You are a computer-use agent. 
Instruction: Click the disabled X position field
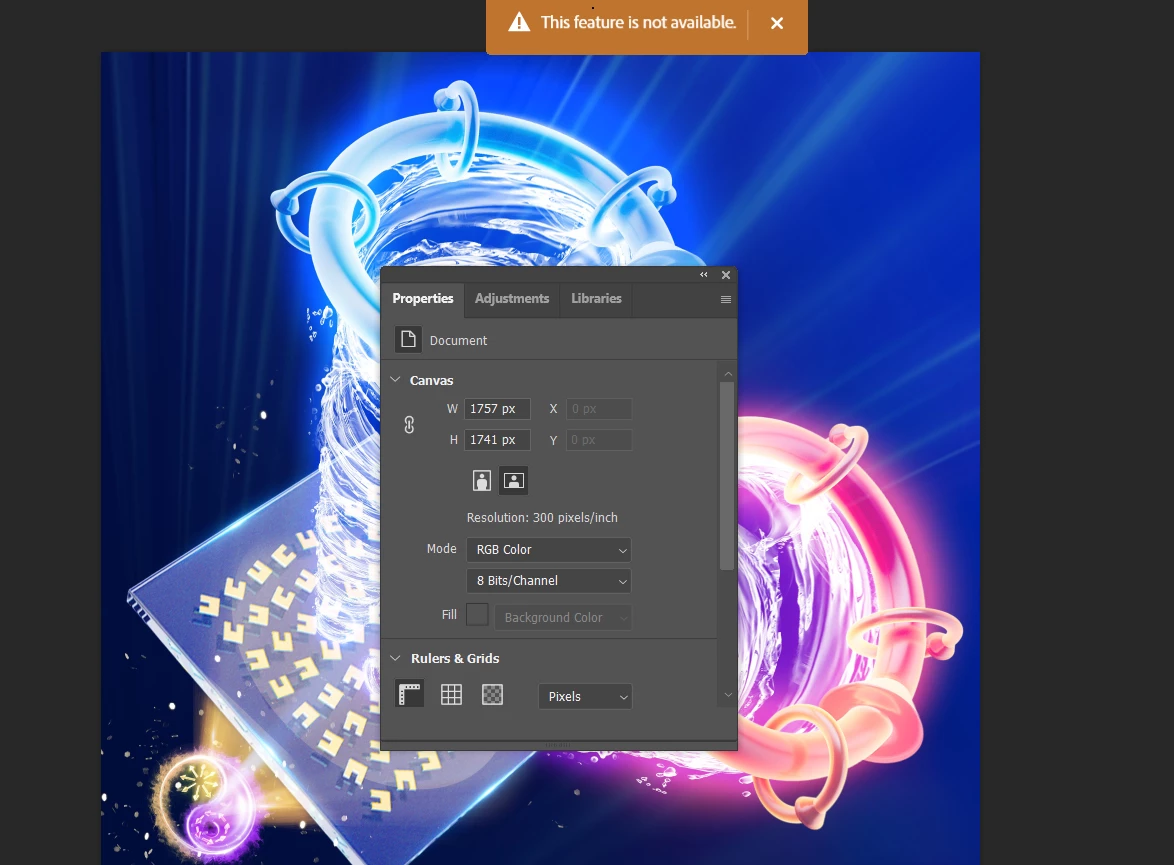pyautogui.click(x=599, y=409)
